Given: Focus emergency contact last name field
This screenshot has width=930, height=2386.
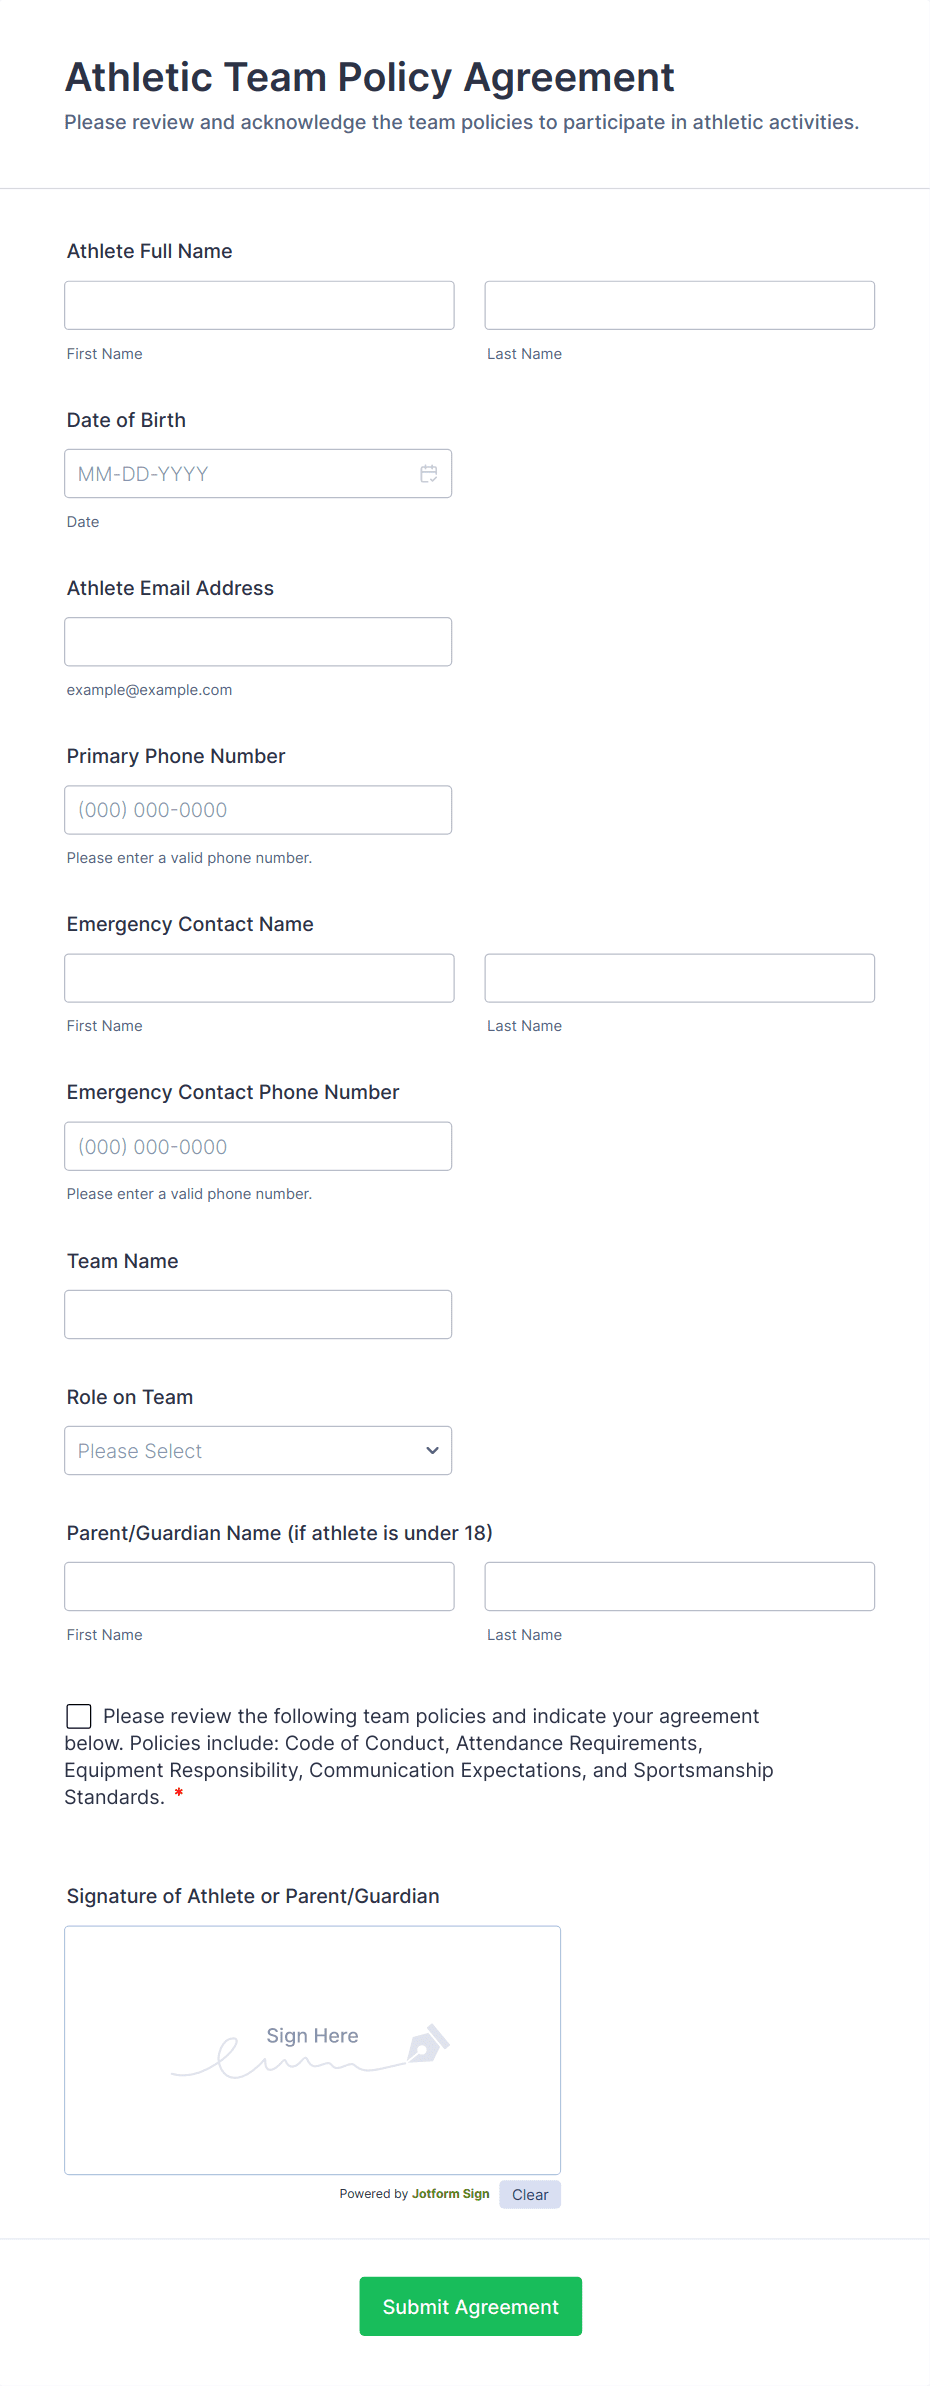Looking at the screenshot, I should pos(679,978).
